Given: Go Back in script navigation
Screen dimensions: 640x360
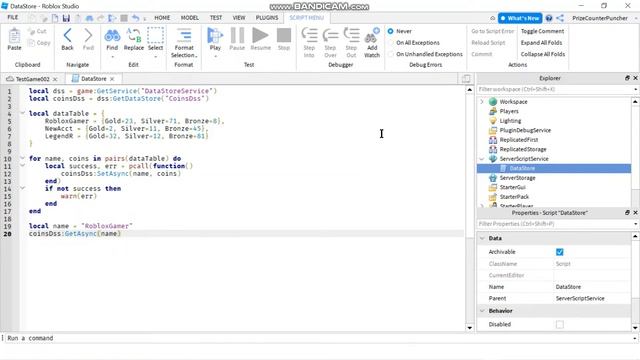Looking at the screenshot, I should [67, 40].
